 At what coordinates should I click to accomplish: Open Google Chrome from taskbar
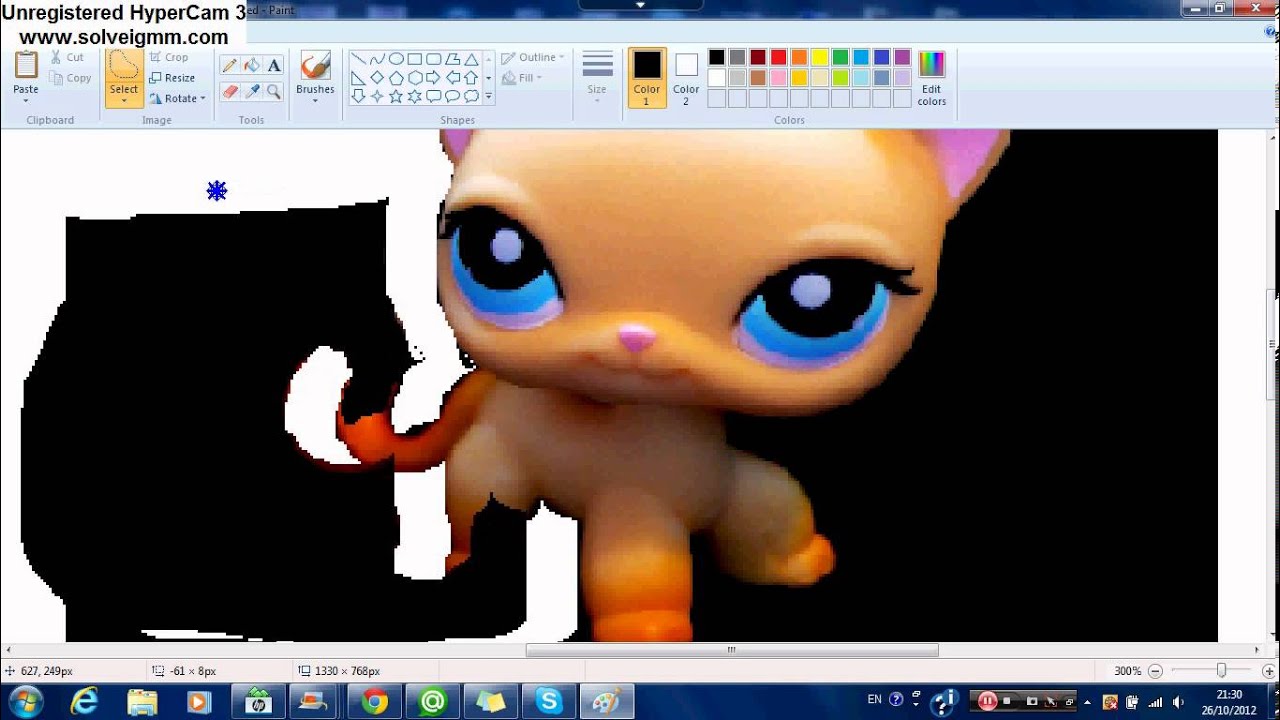(x=375, y=702)
